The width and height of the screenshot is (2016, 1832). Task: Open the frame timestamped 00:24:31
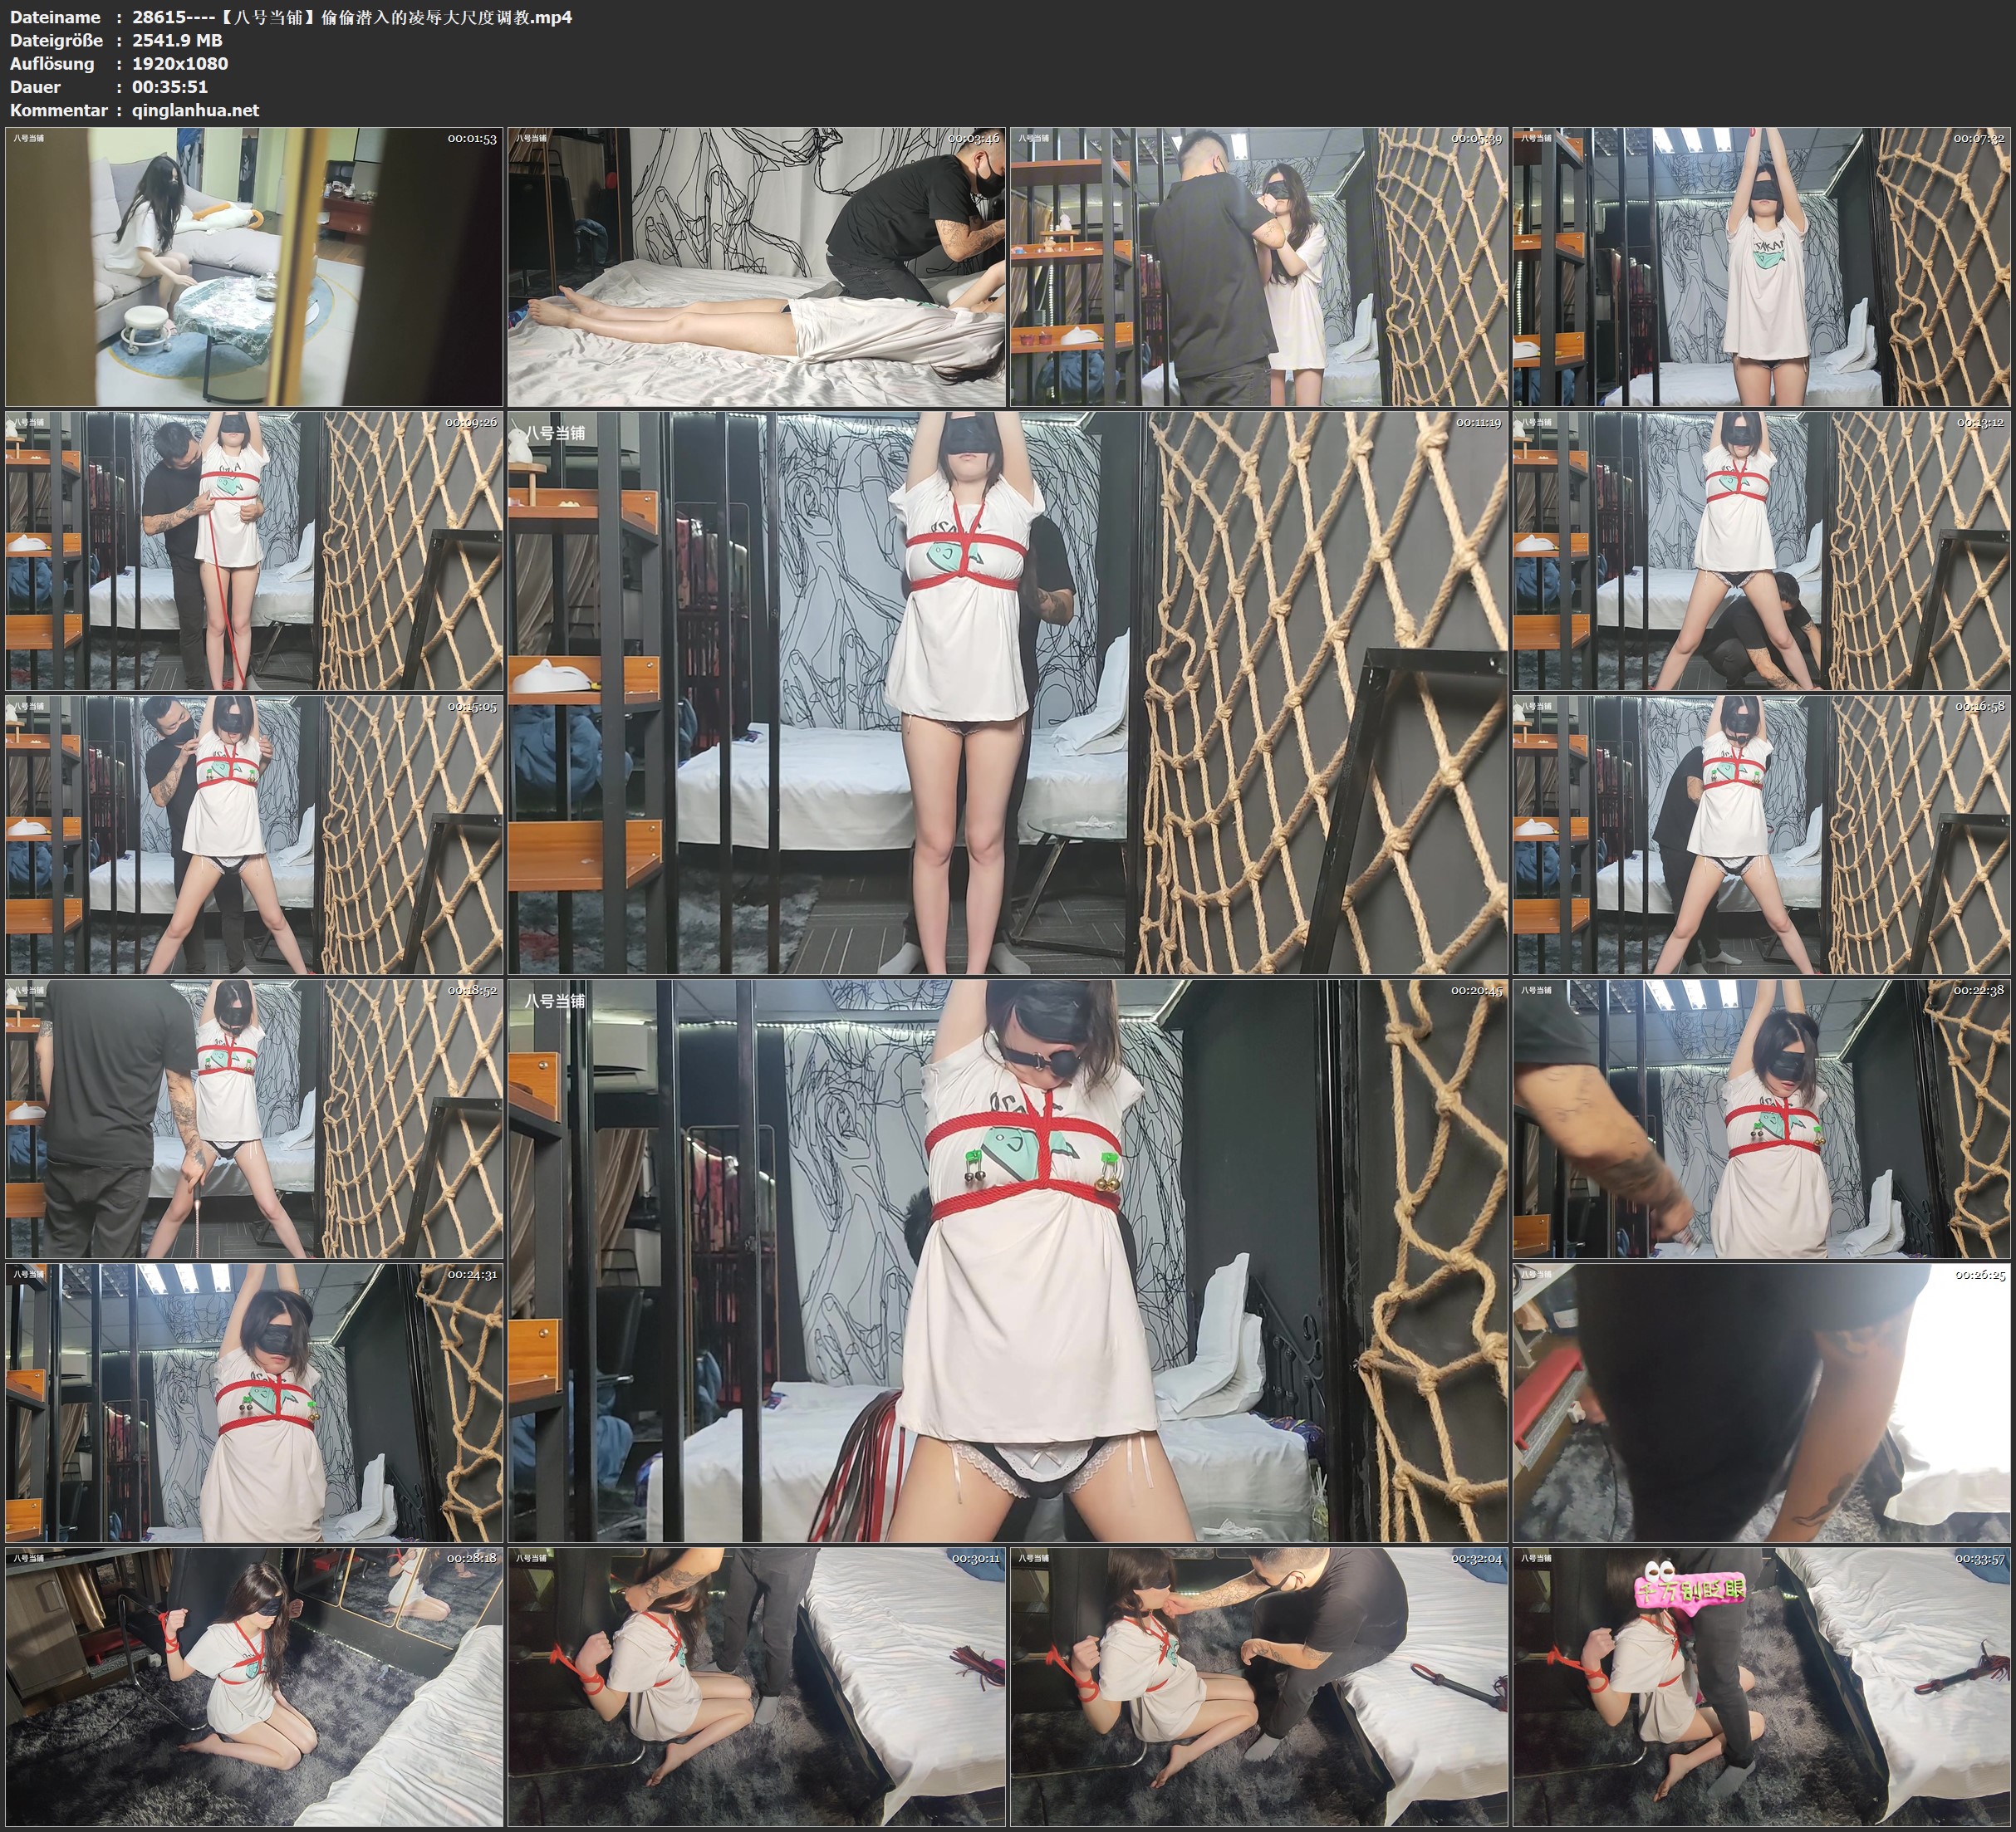pos(254,1402)
